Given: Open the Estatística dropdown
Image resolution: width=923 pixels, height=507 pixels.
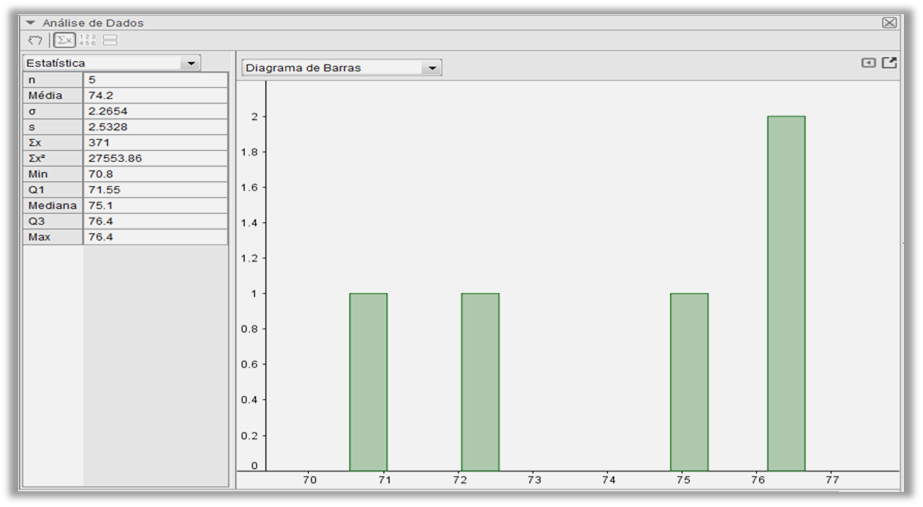Looking at the screenshot, I should point(190,63).
